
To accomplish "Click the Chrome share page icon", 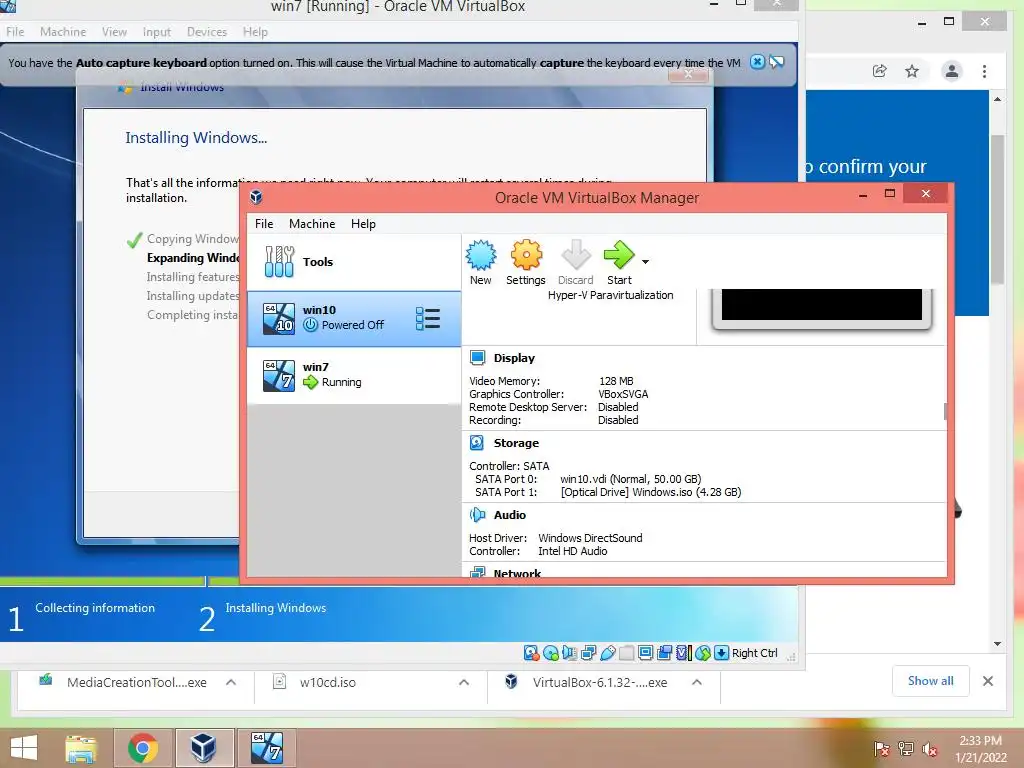I will click(880, 71).
